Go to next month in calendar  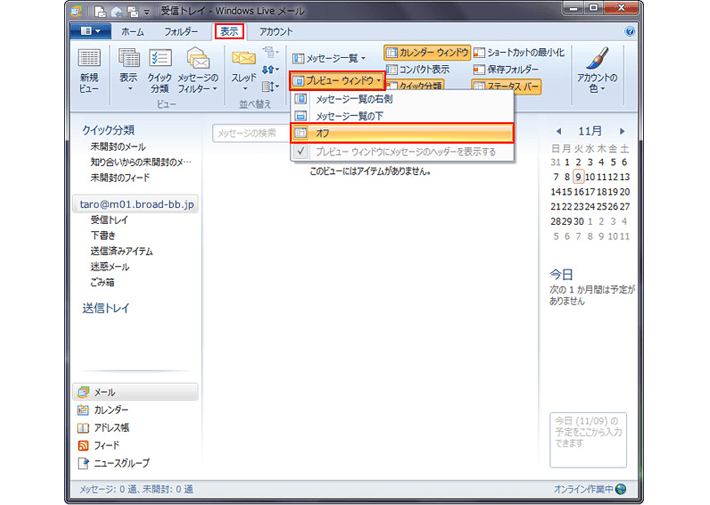coord(622,131)
